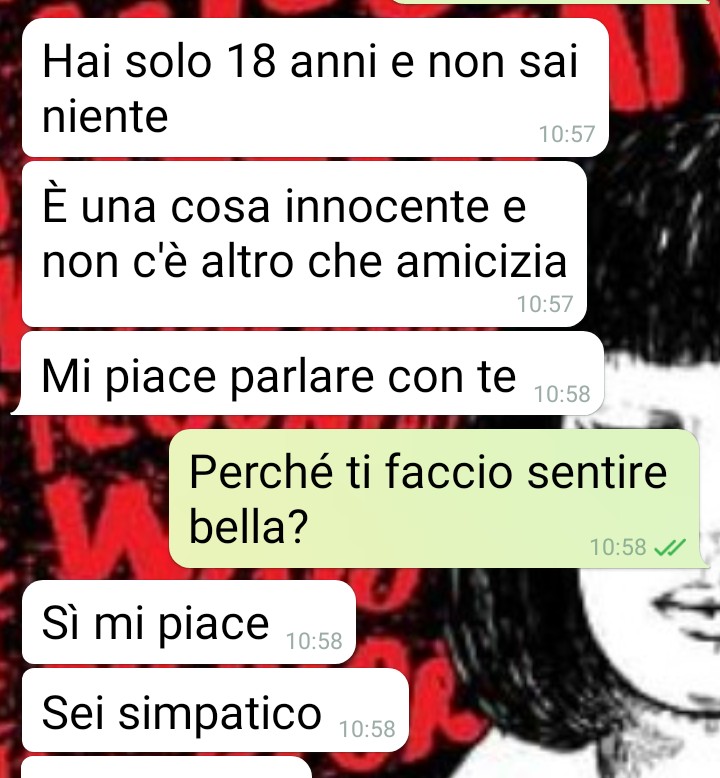Screen dimensions: 720x778
Task: Tap the green 'Perché ti faccio sentire bella?' bubble
Action: (438, 499)
